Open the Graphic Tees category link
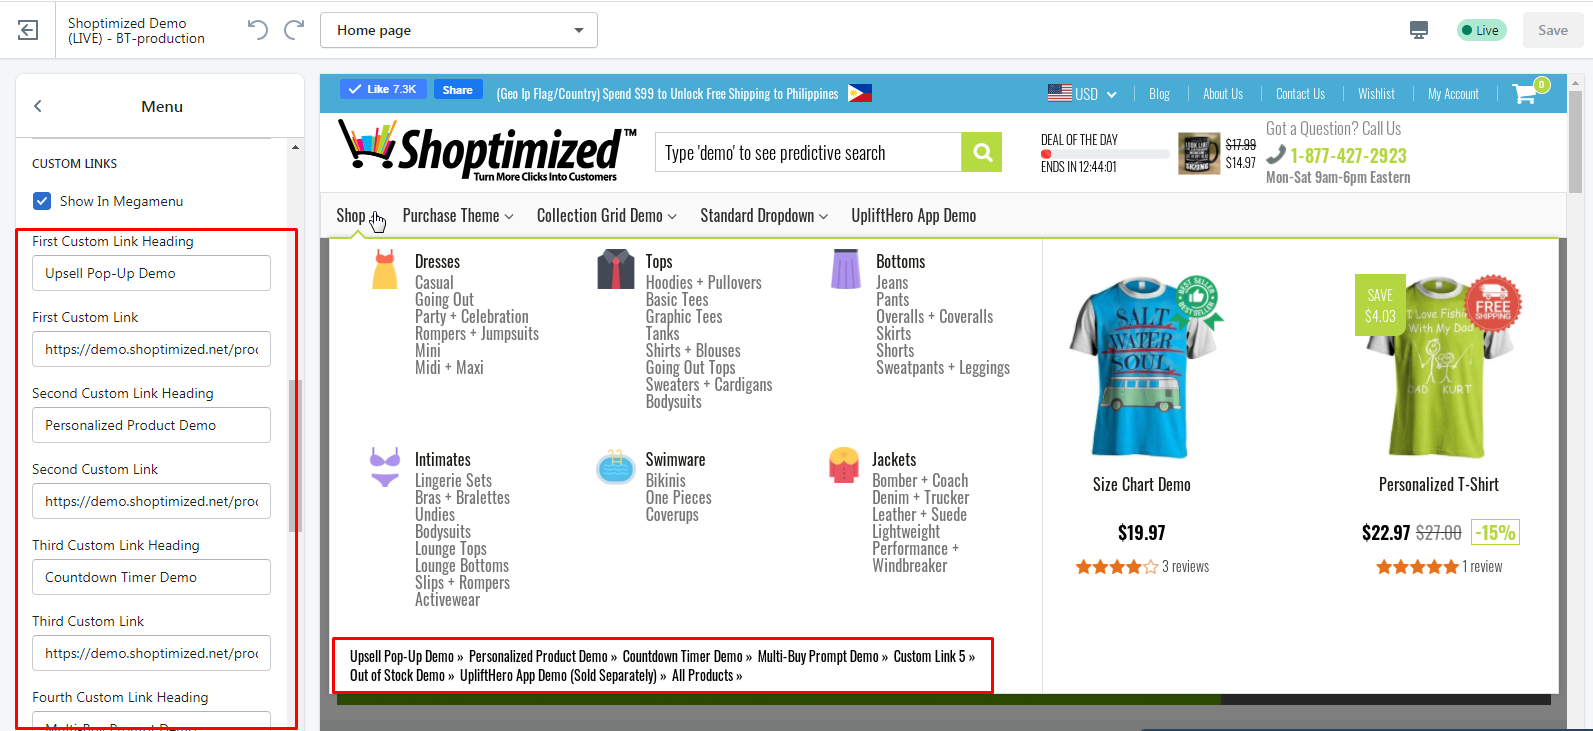1593x731 pixels. (x=684, y=316)
